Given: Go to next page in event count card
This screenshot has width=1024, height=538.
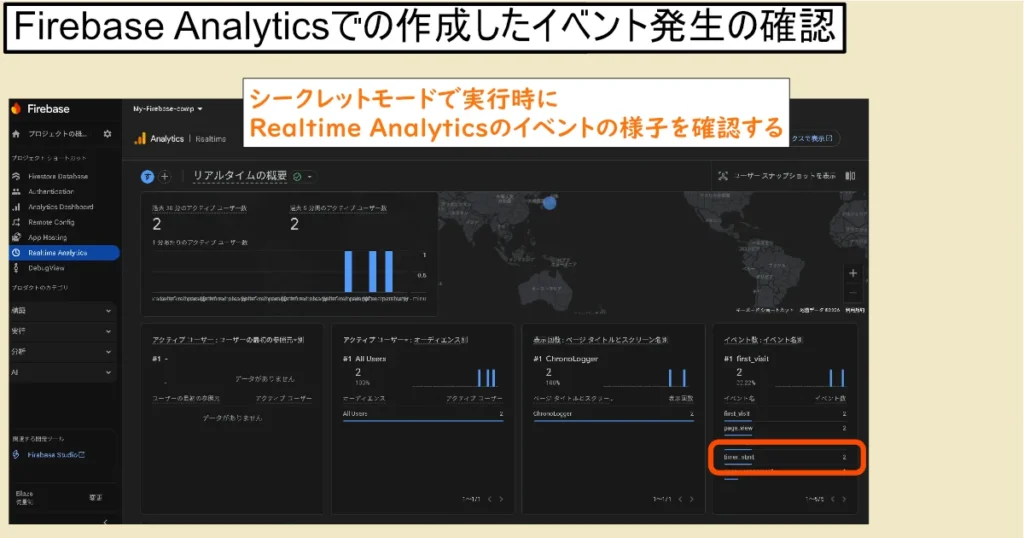Looking at the screenshot, I should (844, 499).
